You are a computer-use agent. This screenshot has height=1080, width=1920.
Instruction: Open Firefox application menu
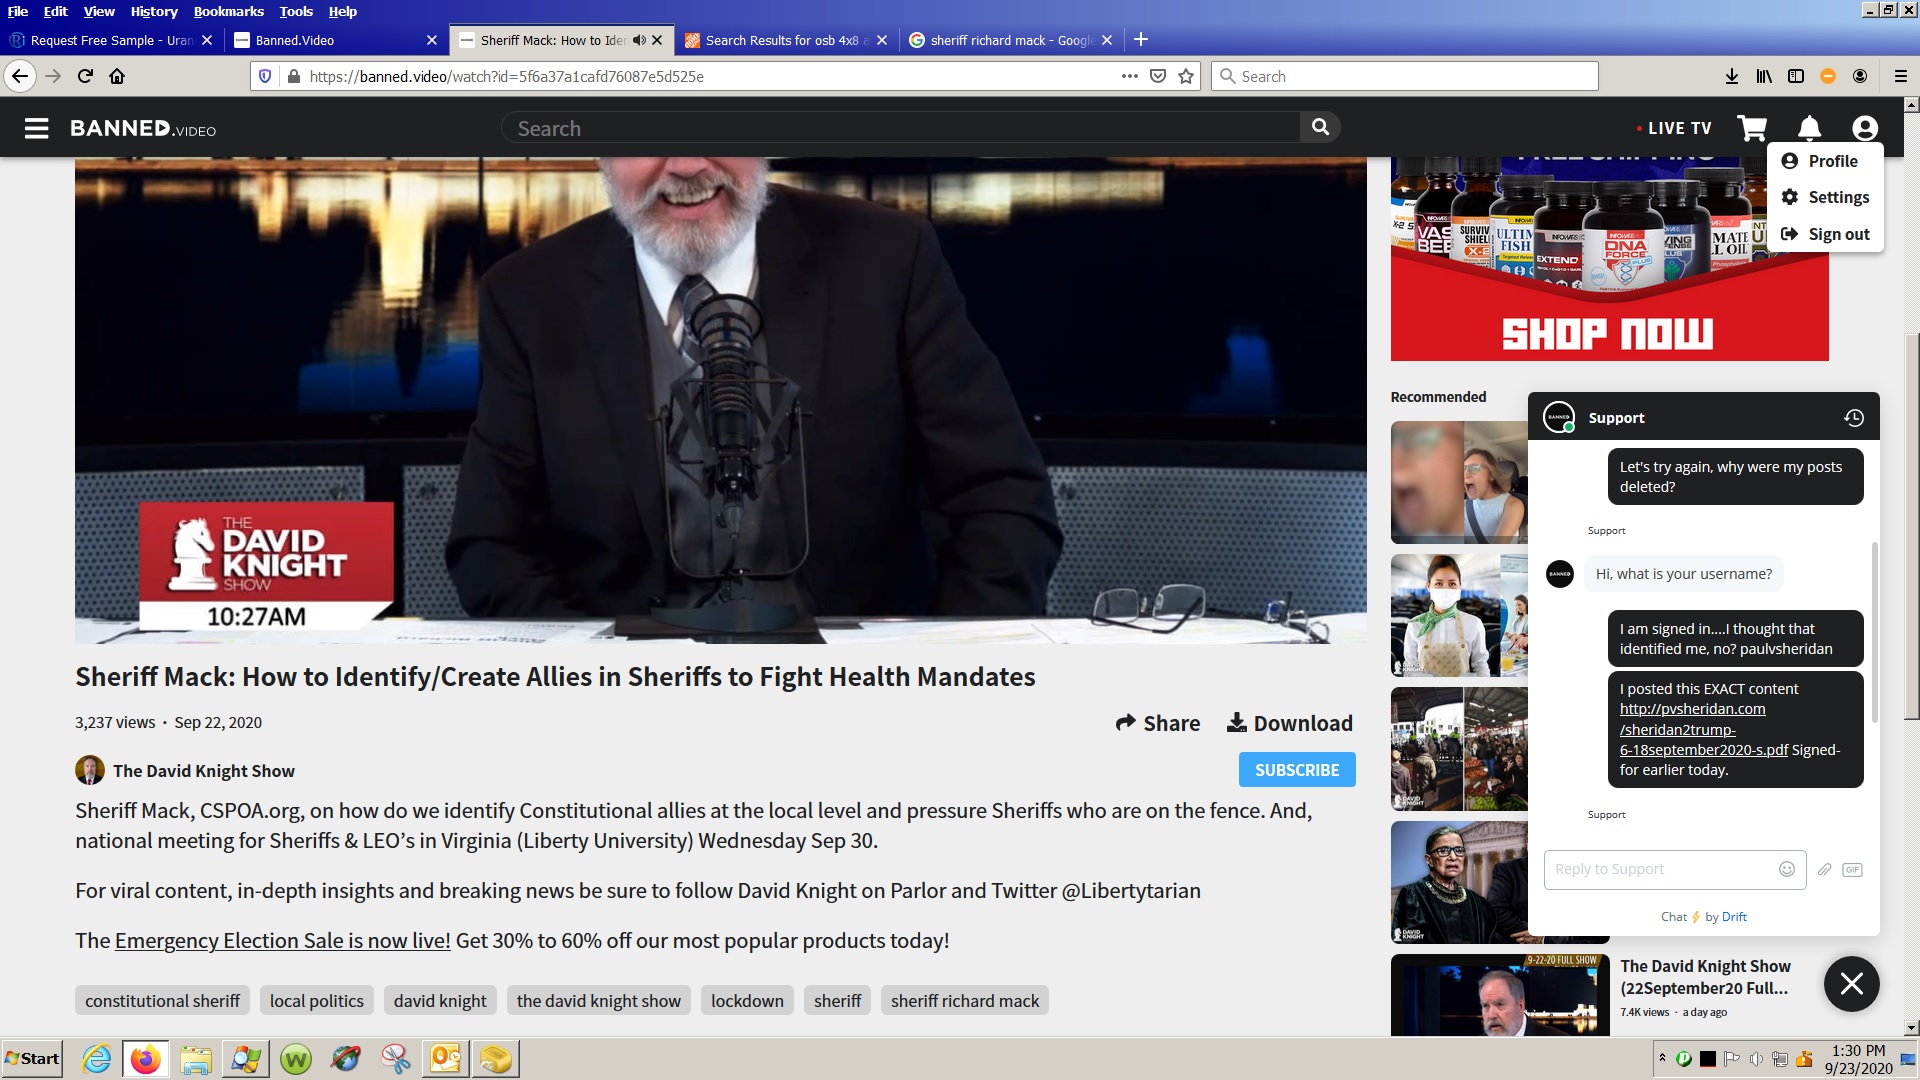pos(1901,76)
